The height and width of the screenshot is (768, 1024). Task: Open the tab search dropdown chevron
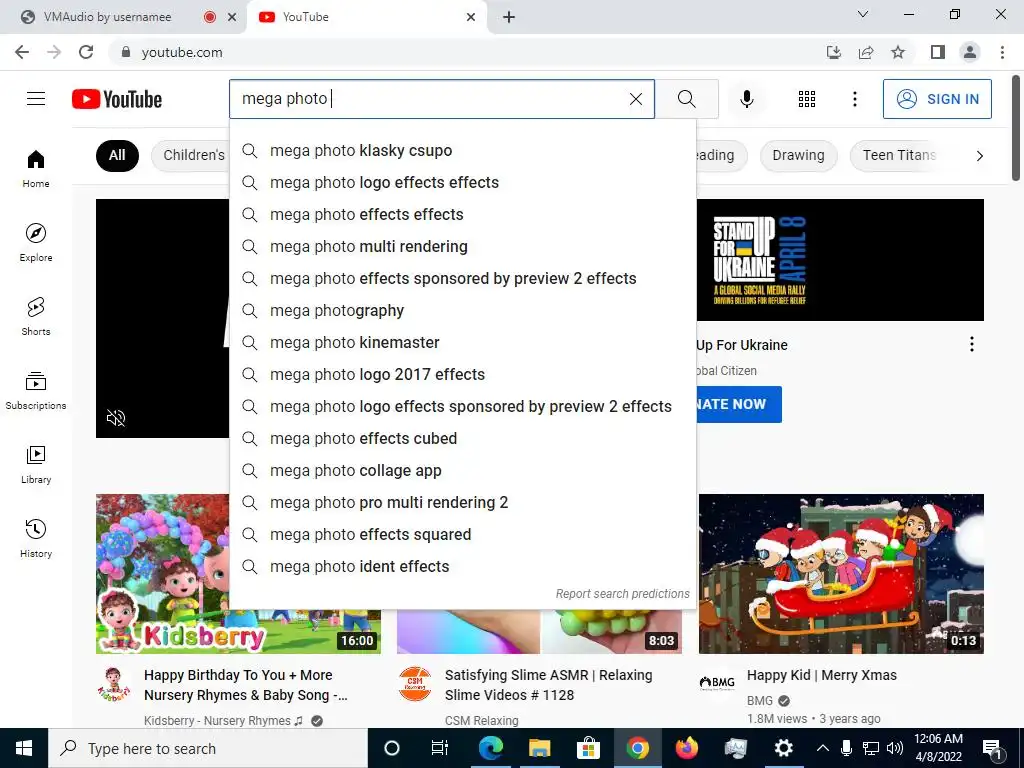point(863,14)
